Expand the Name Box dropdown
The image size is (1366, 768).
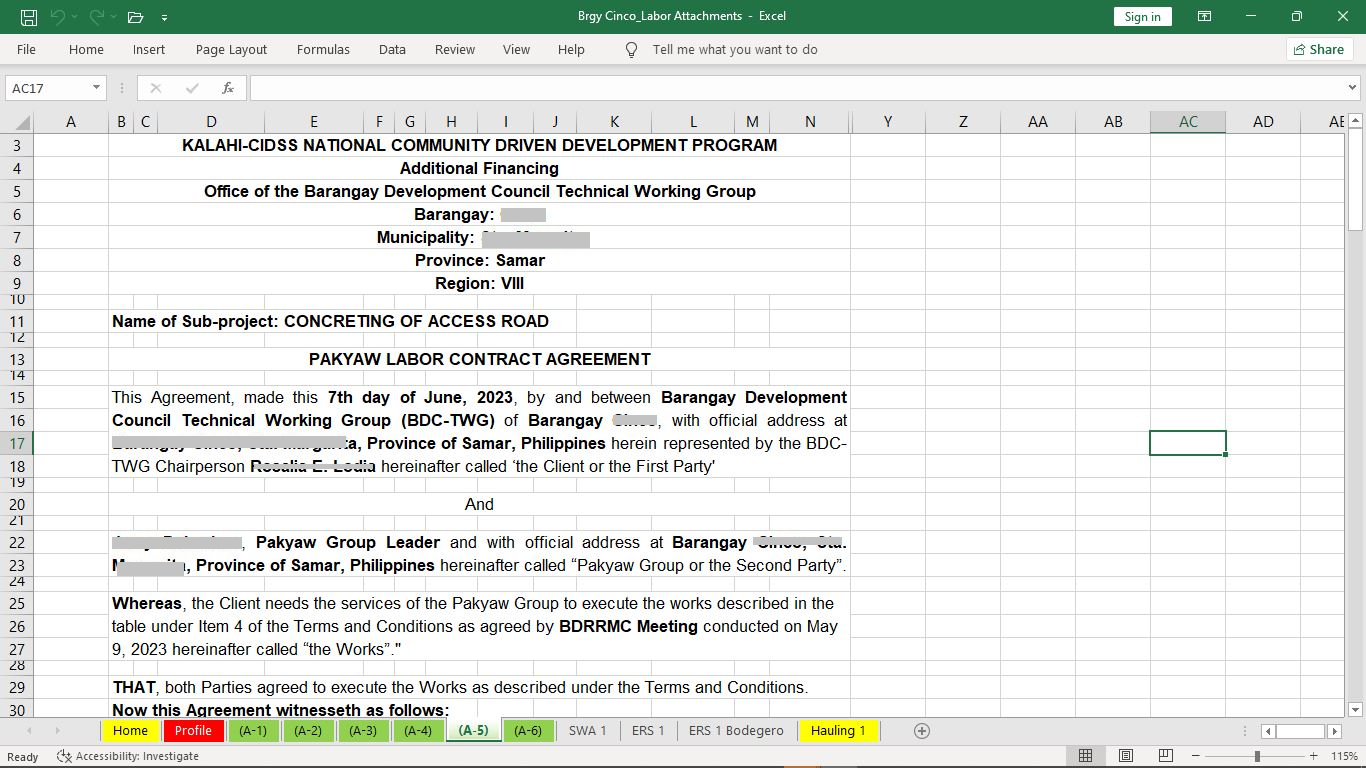[x=97, y=88]
